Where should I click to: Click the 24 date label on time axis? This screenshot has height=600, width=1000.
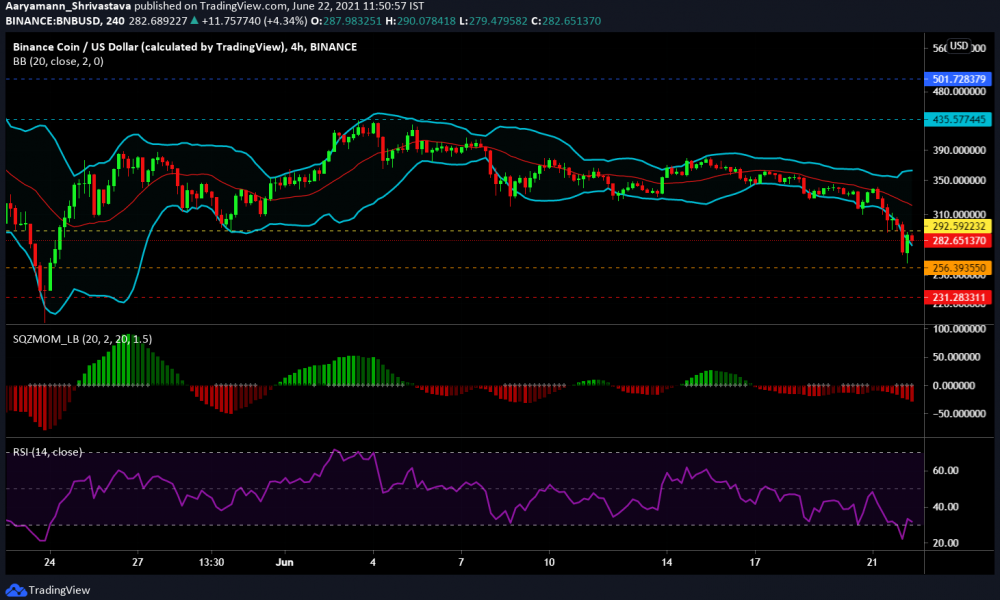pos(50,562)
